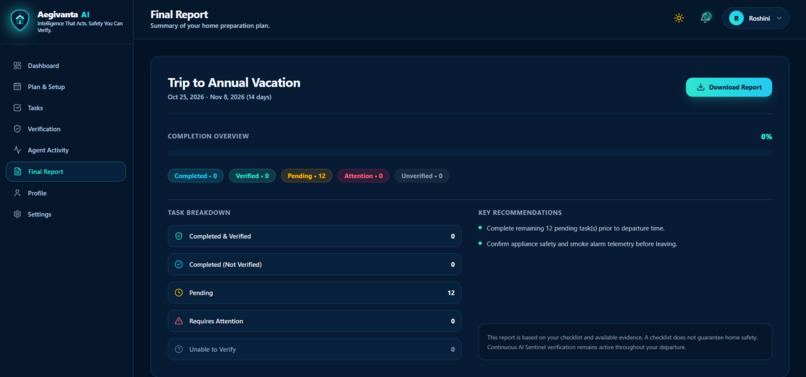This screenshot has width=806, height=377.
Task: Open Agent Activity from sidebar
Action: [66, 150]
